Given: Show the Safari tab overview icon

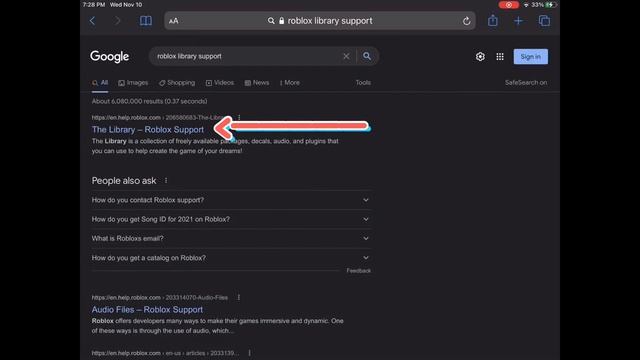Looking at the screenshot, I should 544,21.
